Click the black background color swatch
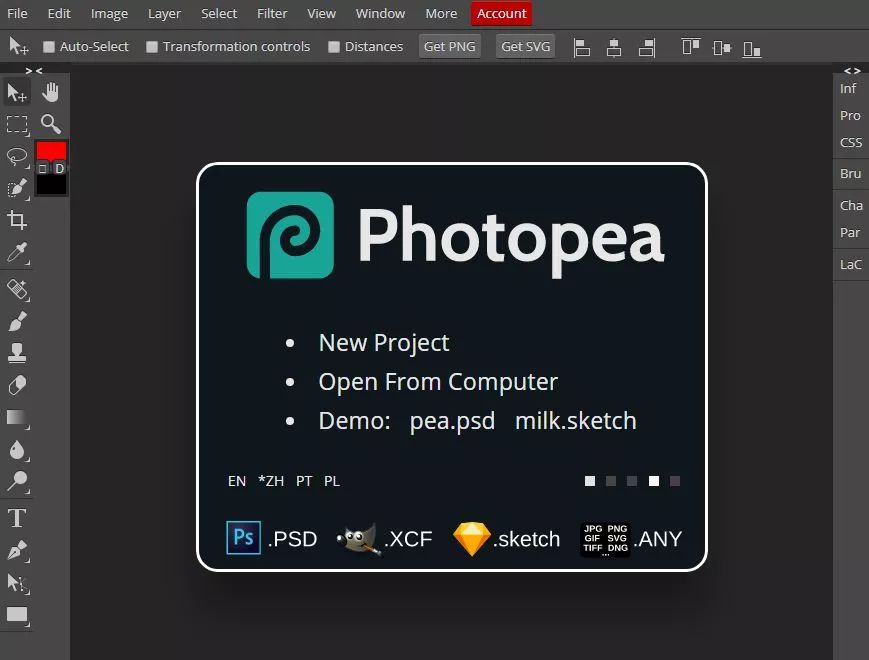 pos(52,185)
